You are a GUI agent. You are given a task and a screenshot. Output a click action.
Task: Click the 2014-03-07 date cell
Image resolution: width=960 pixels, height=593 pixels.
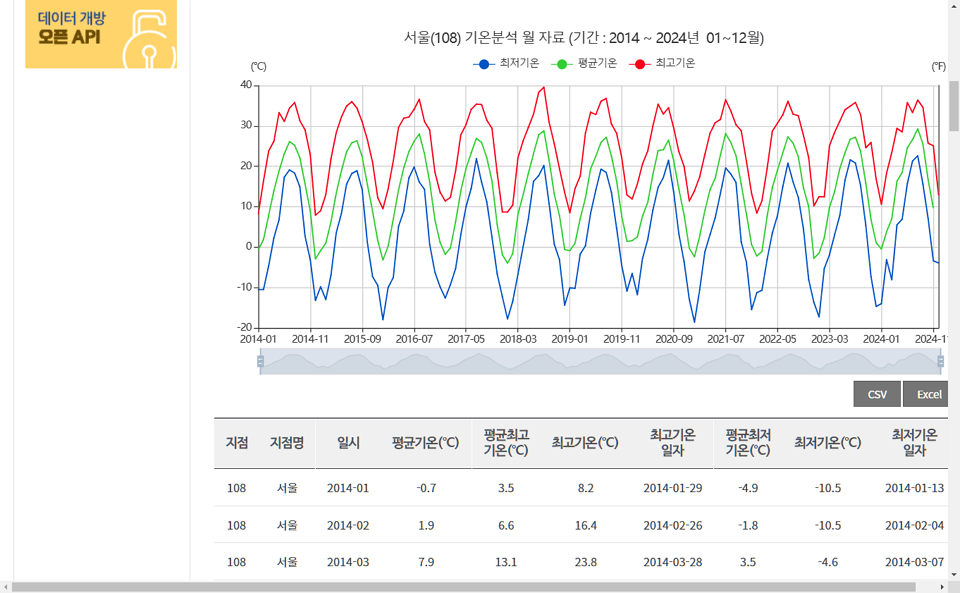(915, 562)
